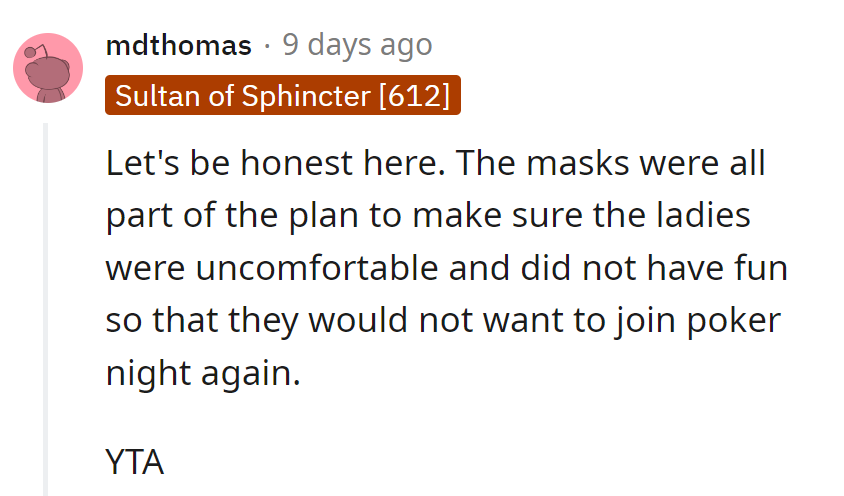Click the word "ladies" in the comment

click(x=706, y=216)
